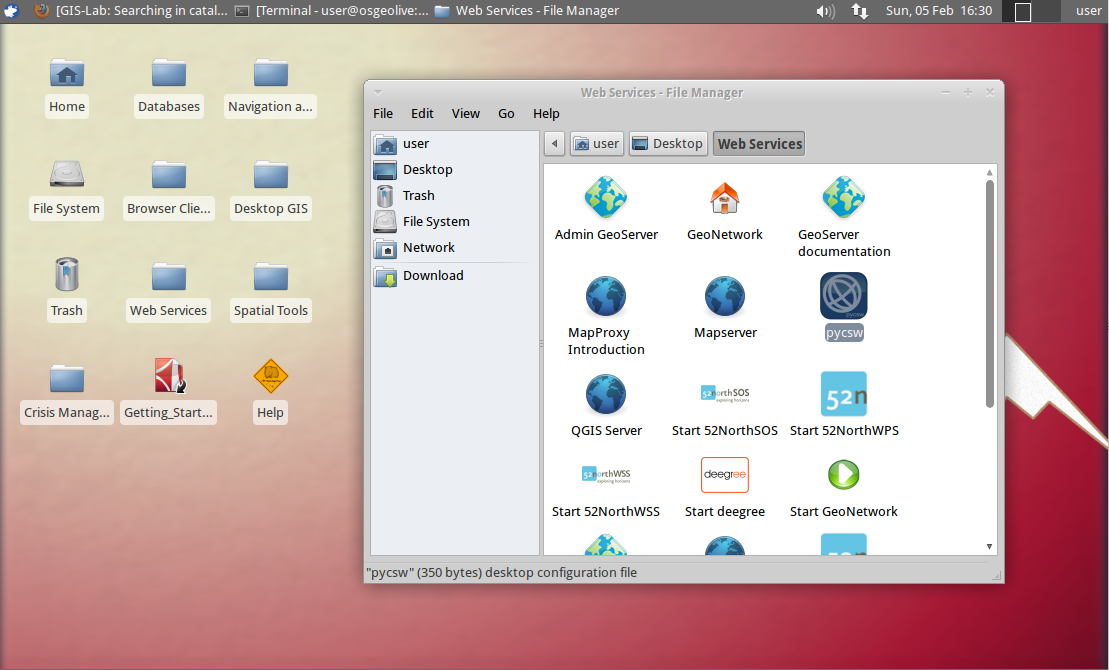
Task: Click the file list vertical scrollbar
Action: pos(989,294)
